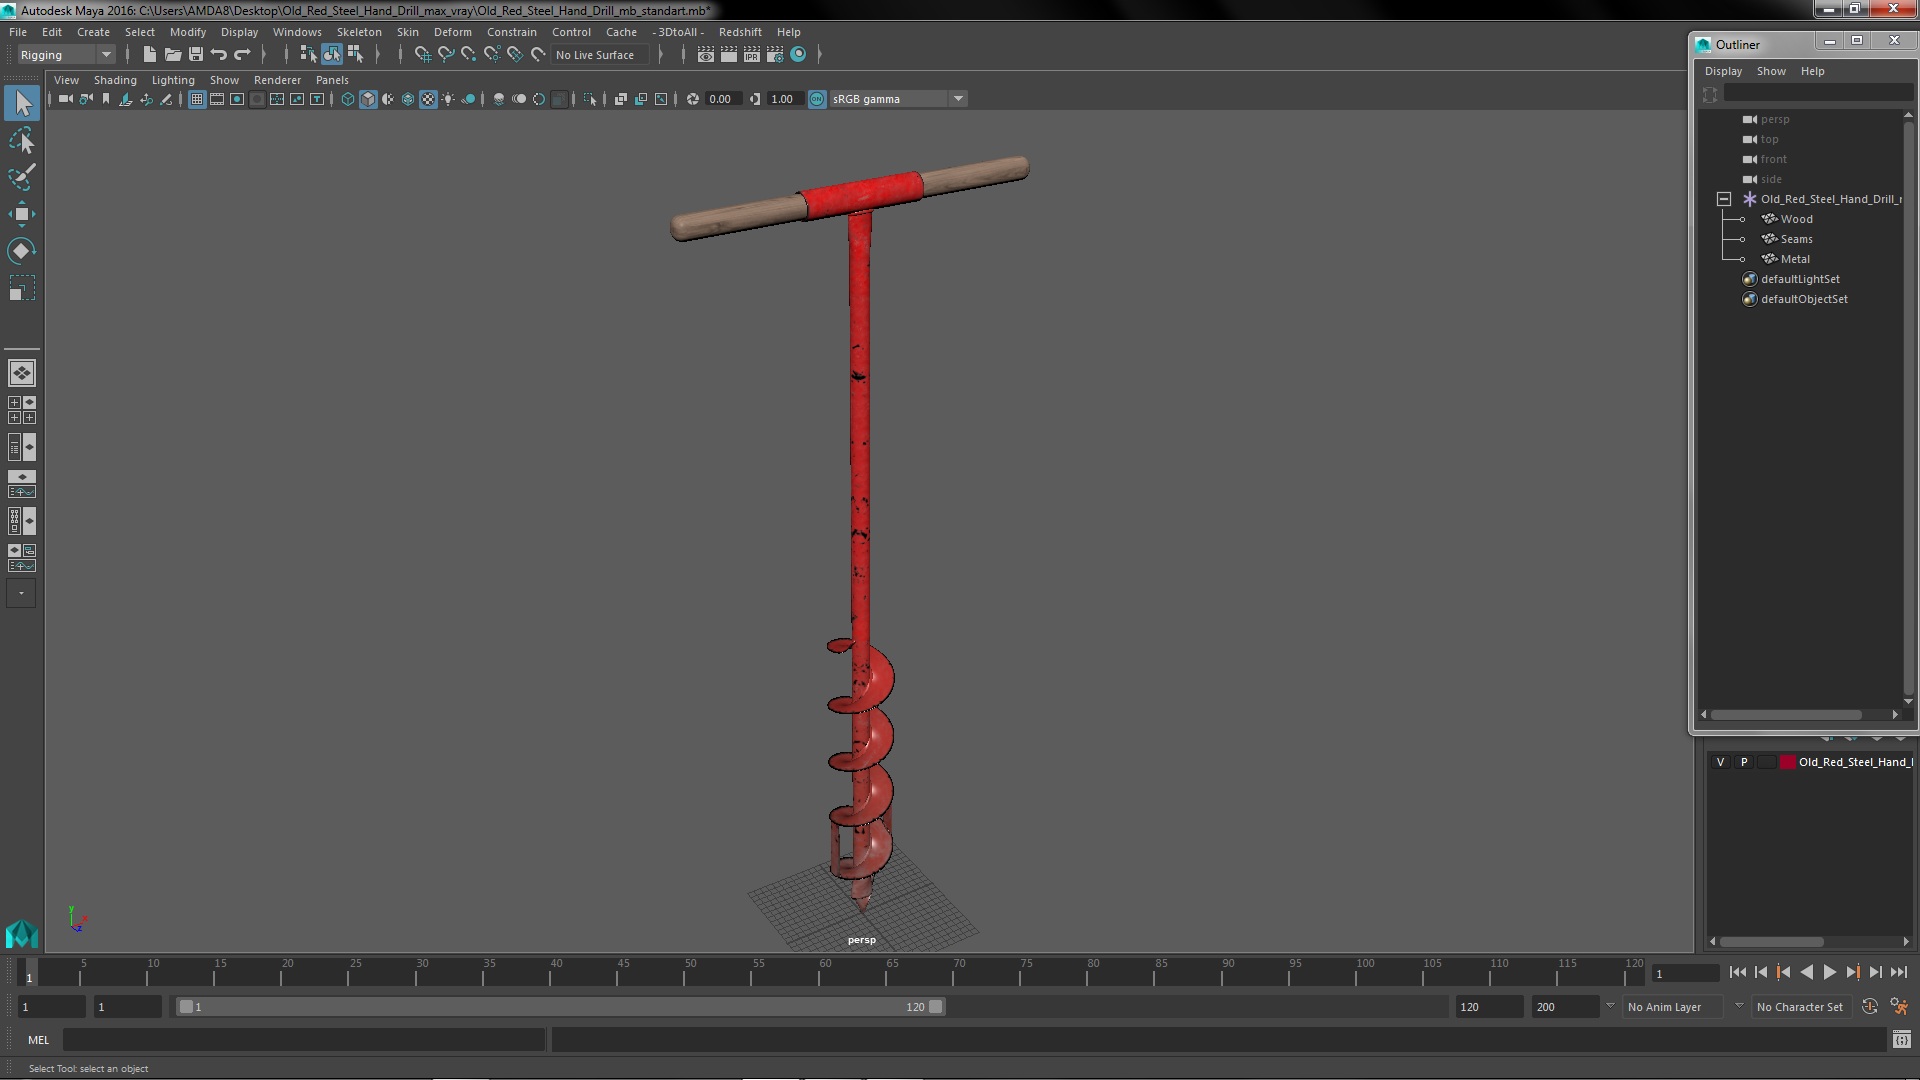Undo the last action
Viewport: 1920px width, 1080px height.
coord(219,54)
